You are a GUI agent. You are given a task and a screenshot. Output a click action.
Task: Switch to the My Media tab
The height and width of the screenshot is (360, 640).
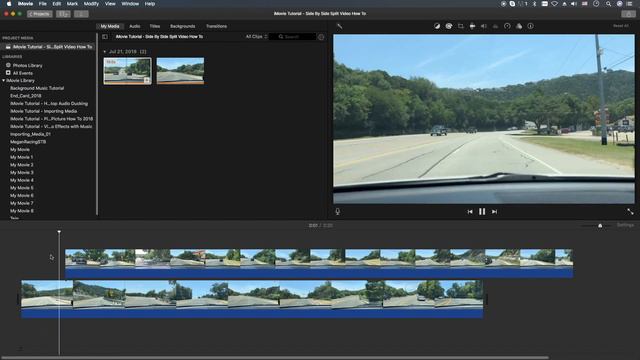[110, 26]
